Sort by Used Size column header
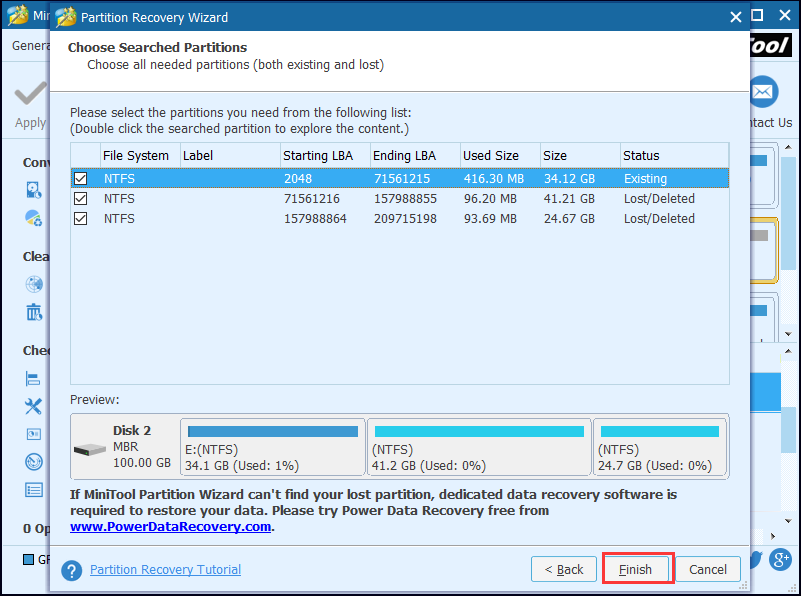Screen dimensions: 801x596 500,155
